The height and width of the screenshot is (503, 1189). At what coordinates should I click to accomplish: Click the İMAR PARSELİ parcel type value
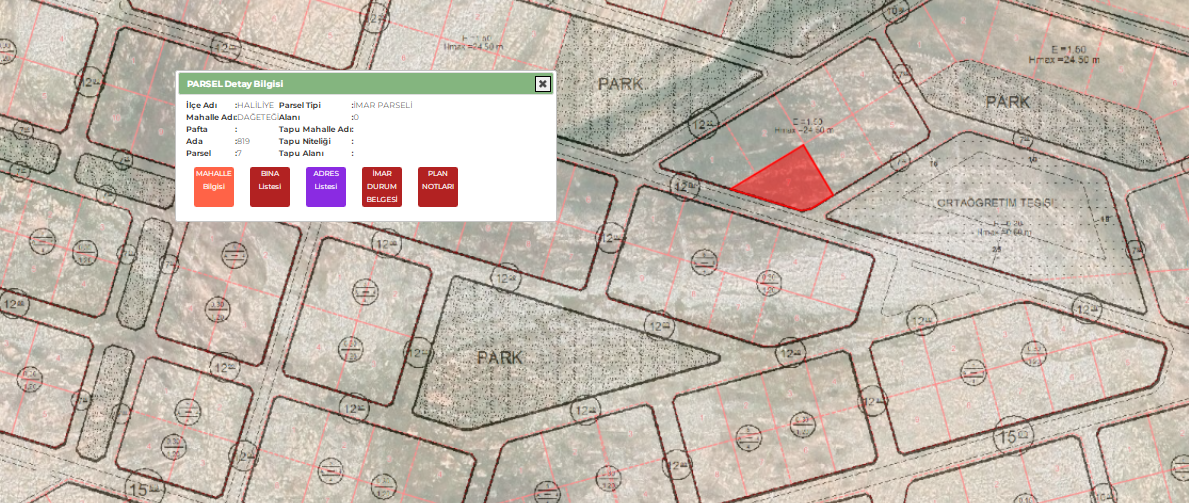click(x=384, y=105)
